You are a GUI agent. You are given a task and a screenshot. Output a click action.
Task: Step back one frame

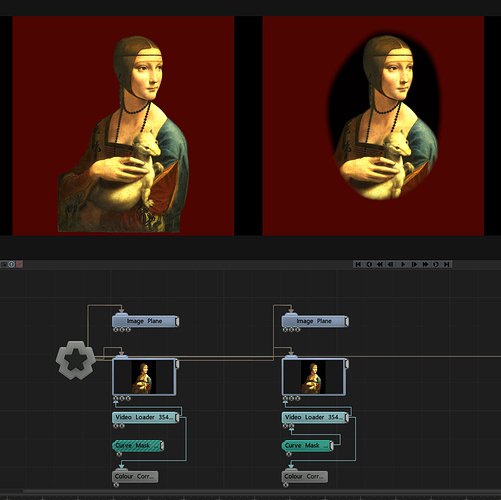391,264
